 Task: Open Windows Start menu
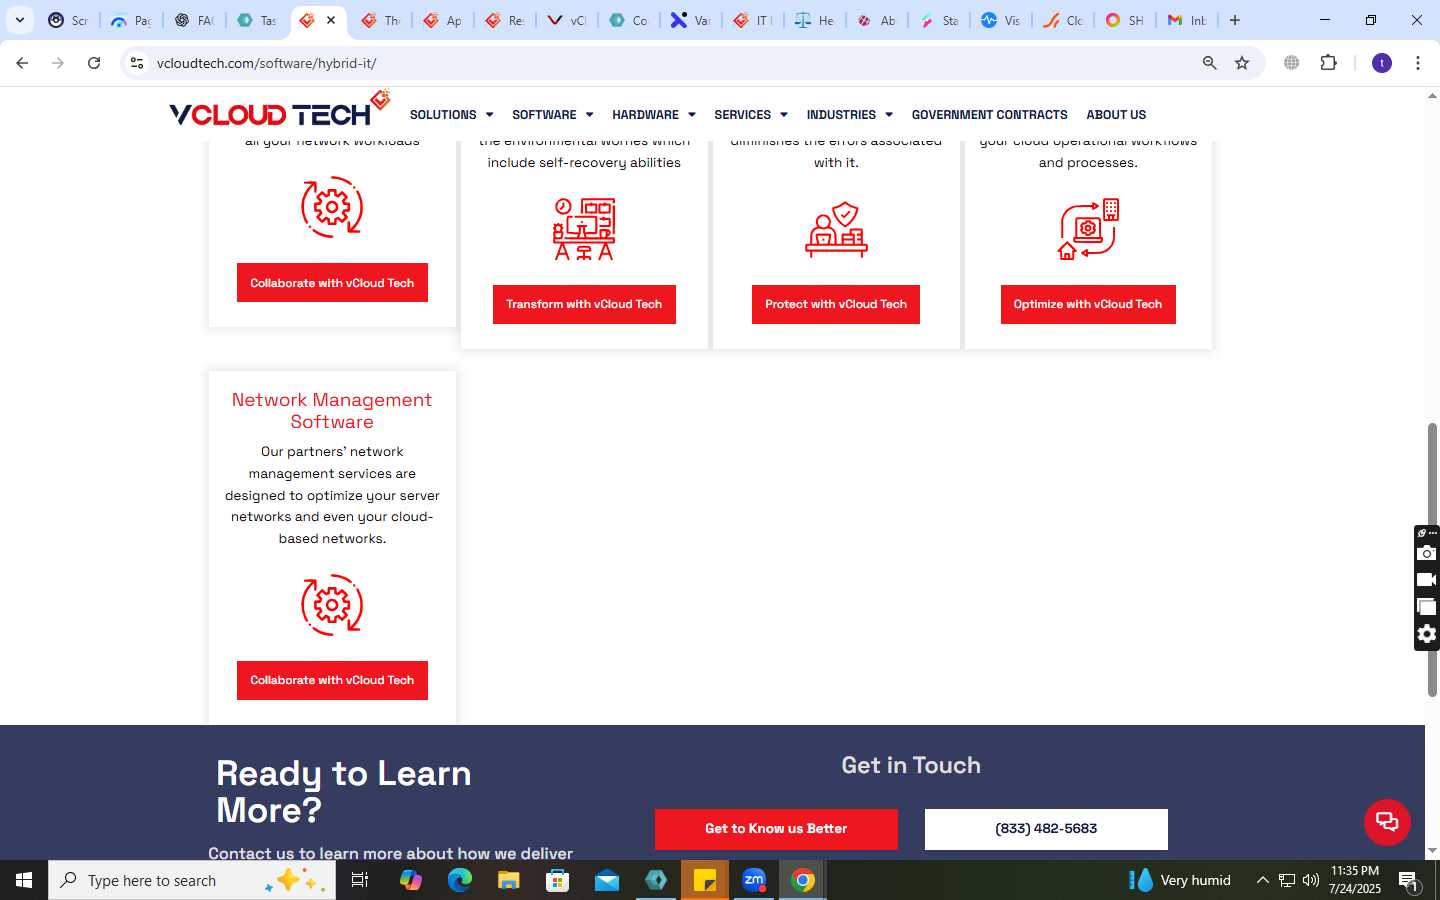click(24, 880)
